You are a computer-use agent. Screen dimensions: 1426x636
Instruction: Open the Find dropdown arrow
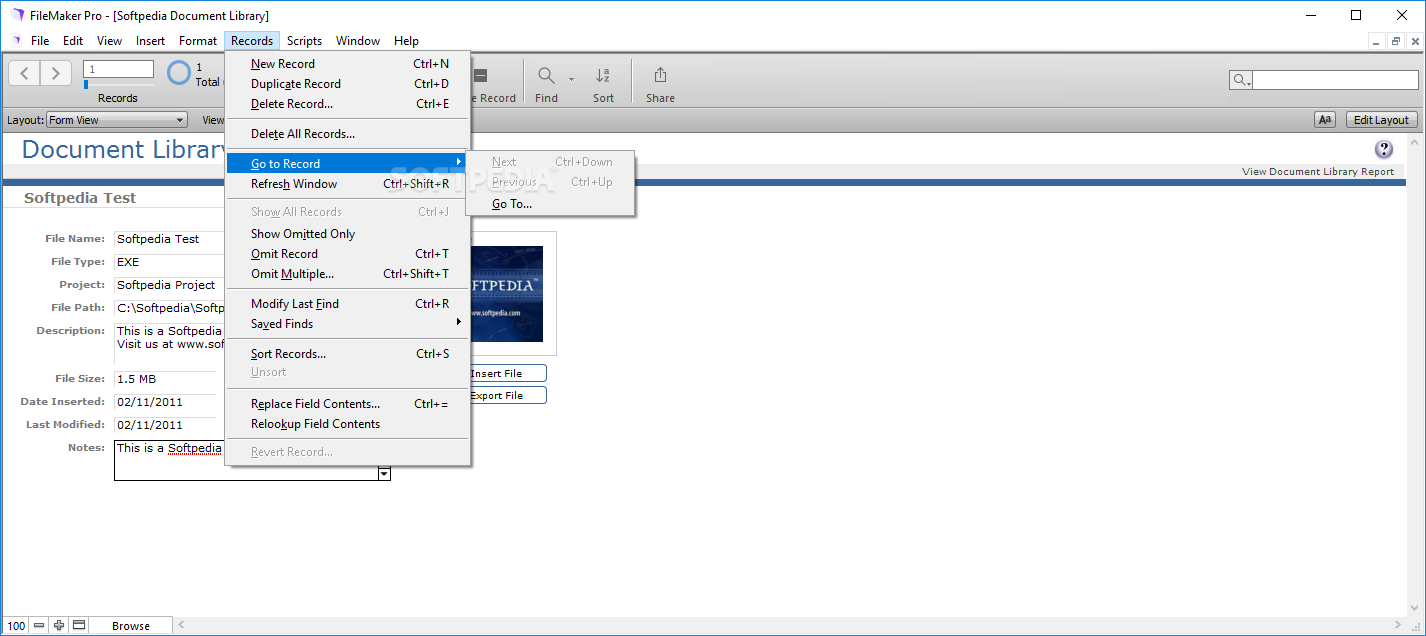571,77
